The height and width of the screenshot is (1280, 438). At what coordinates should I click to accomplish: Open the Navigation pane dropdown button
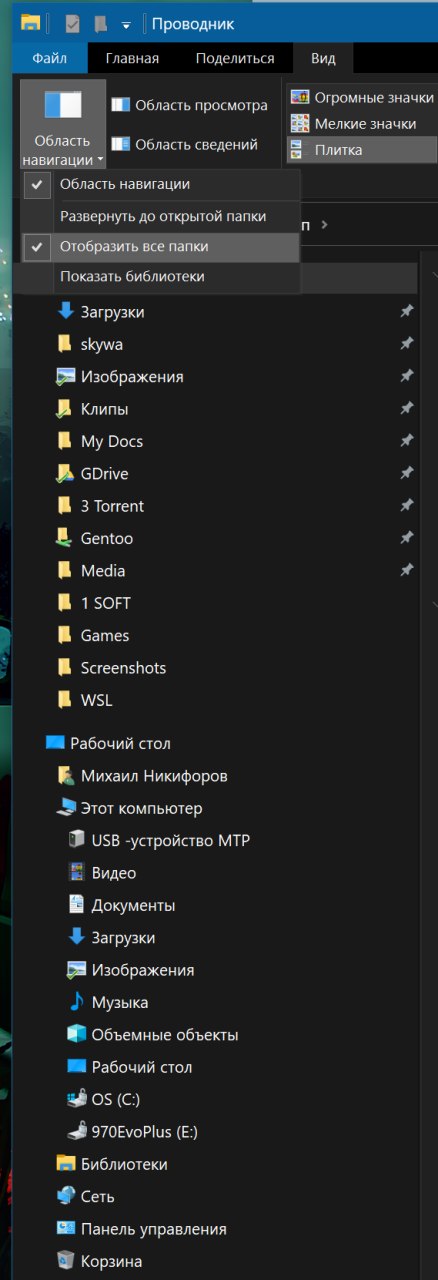62,125
